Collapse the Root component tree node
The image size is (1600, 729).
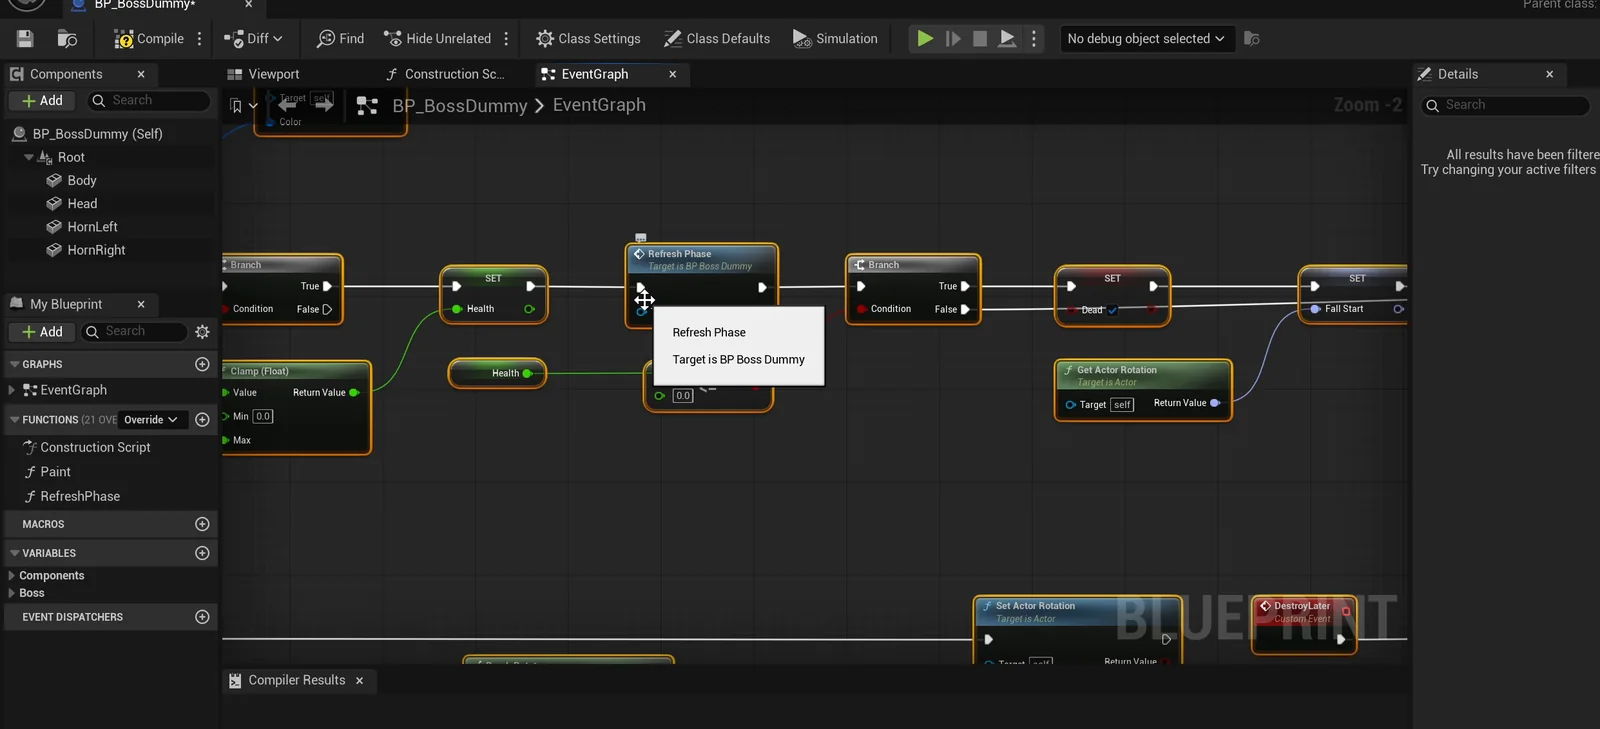pyautogui.click(x=29, y=157)
